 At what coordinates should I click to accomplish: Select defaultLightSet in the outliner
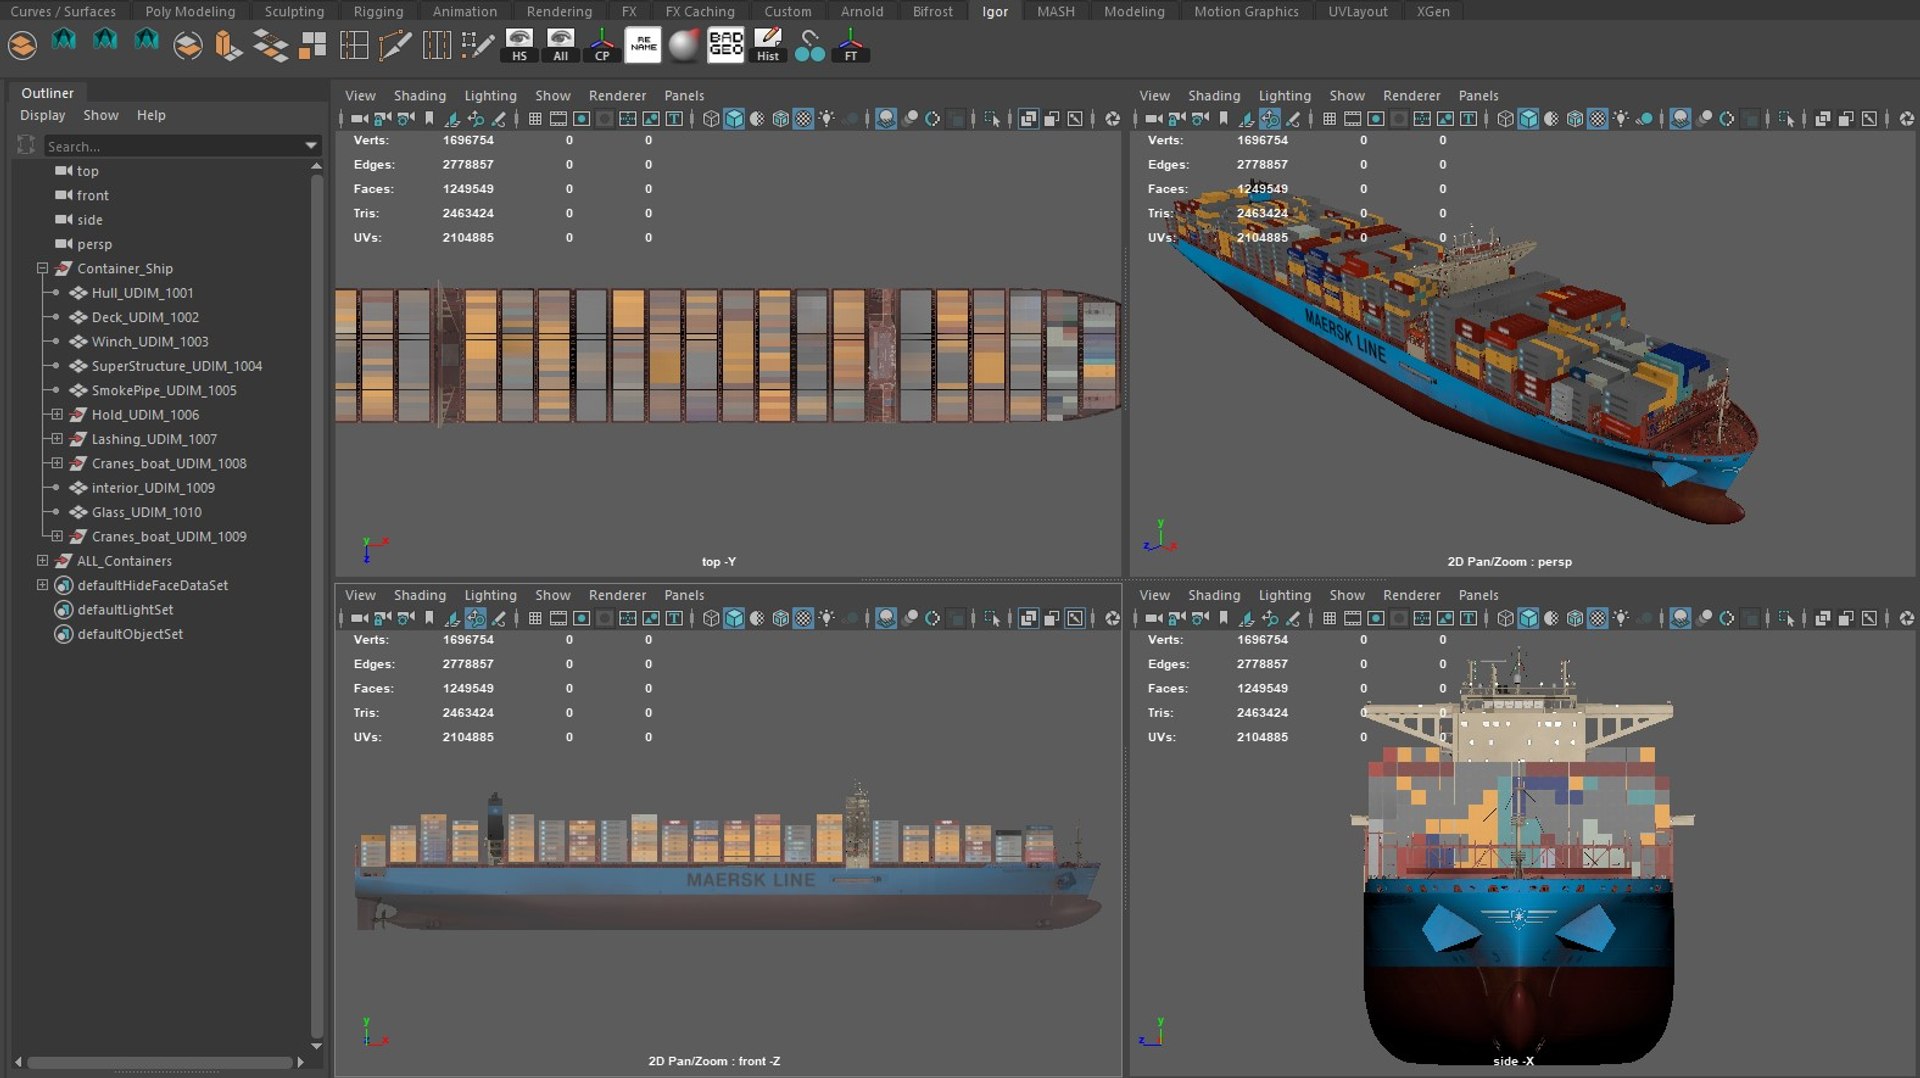click(x=125, y=609)
